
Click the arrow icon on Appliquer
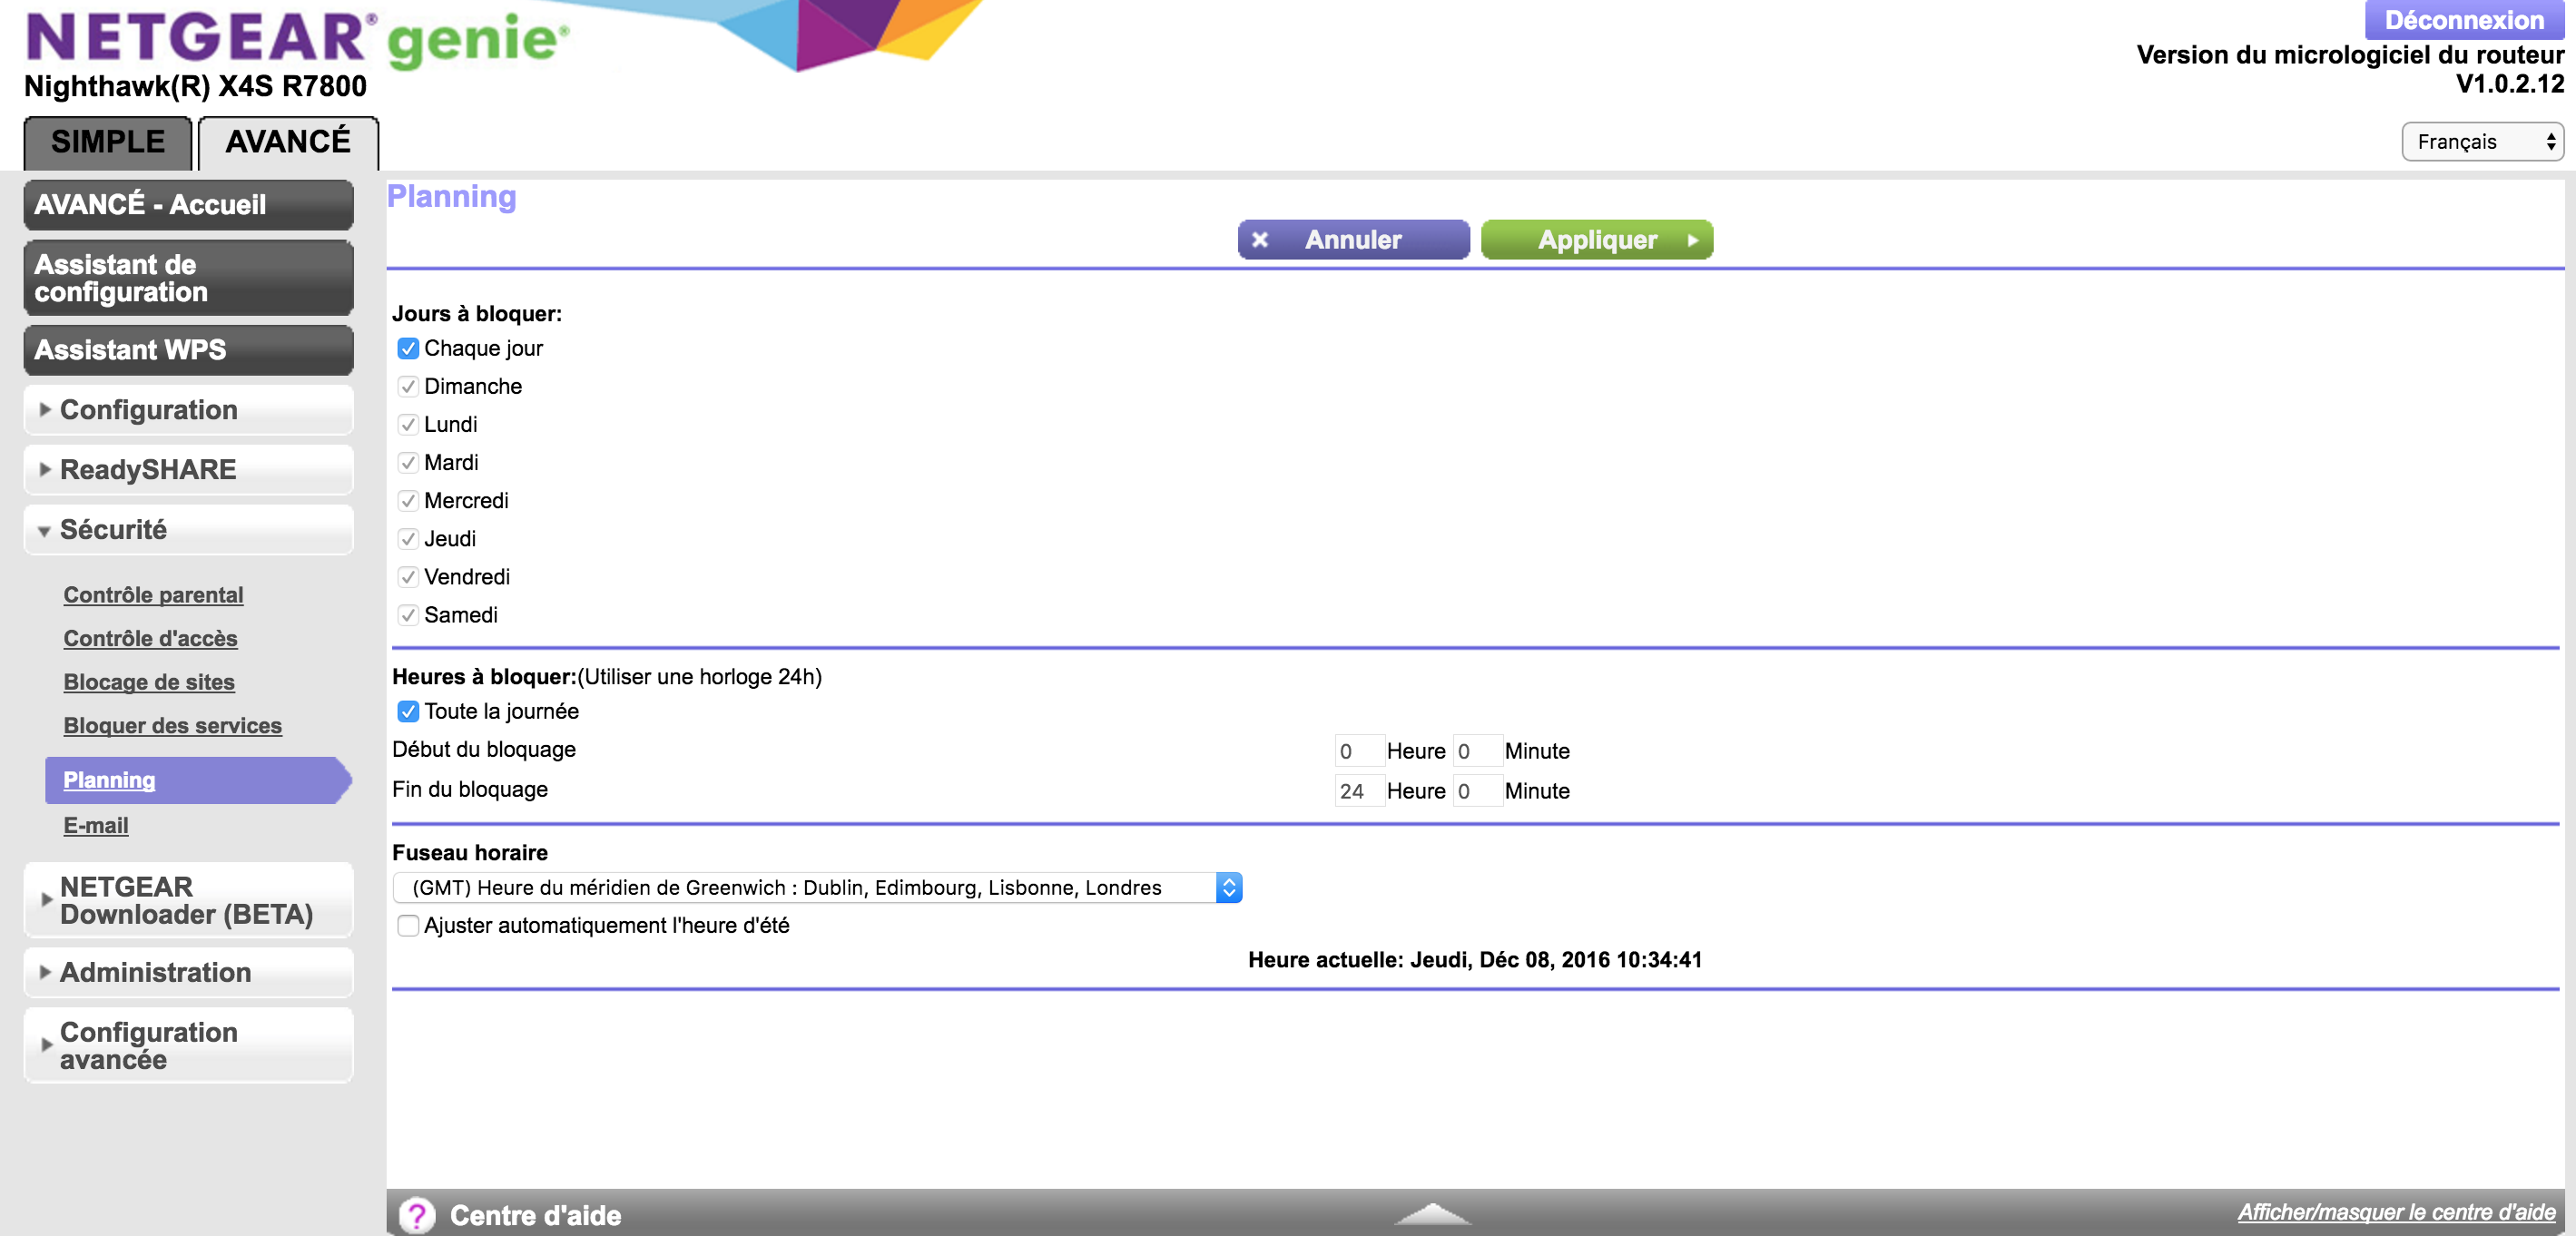click(x=1692, y=240)
